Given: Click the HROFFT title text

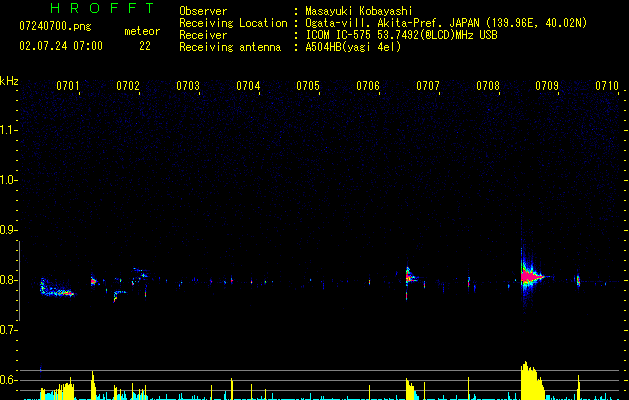Looking at the screenshot, I should pyautogui.click(x=102, y=8).
